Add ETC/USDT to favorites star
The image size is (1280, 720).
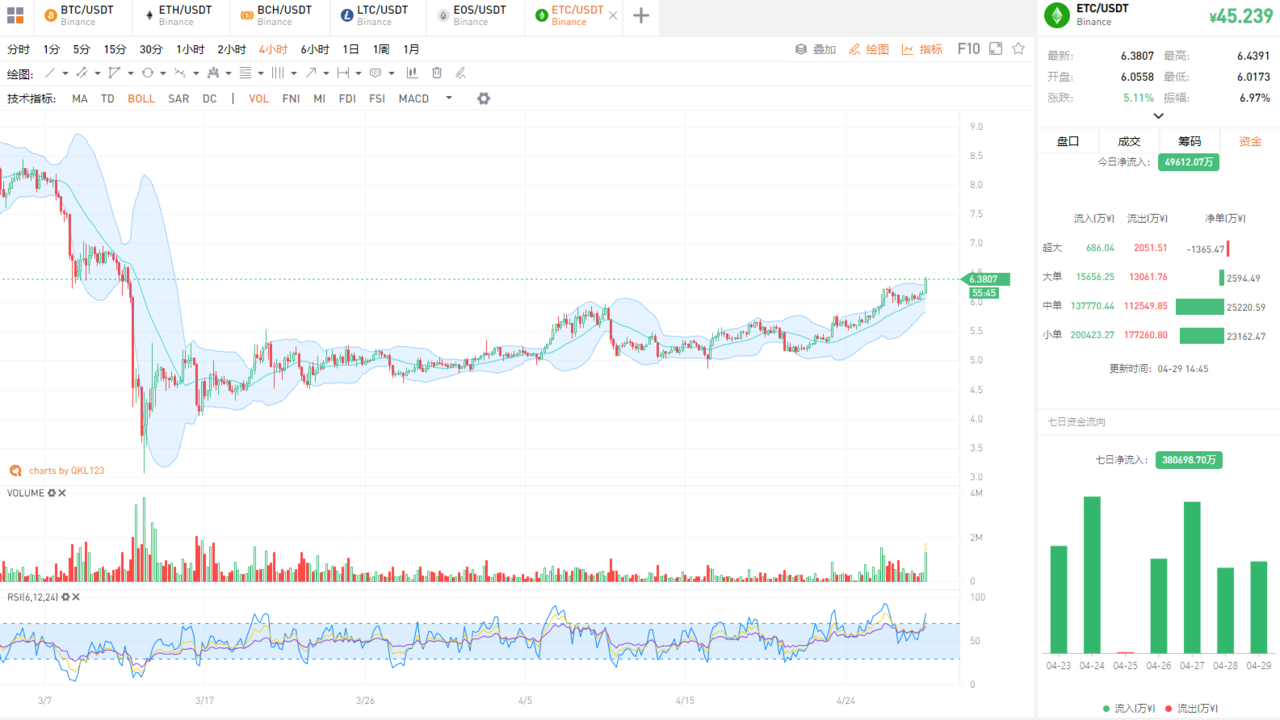coord(1018,48)
